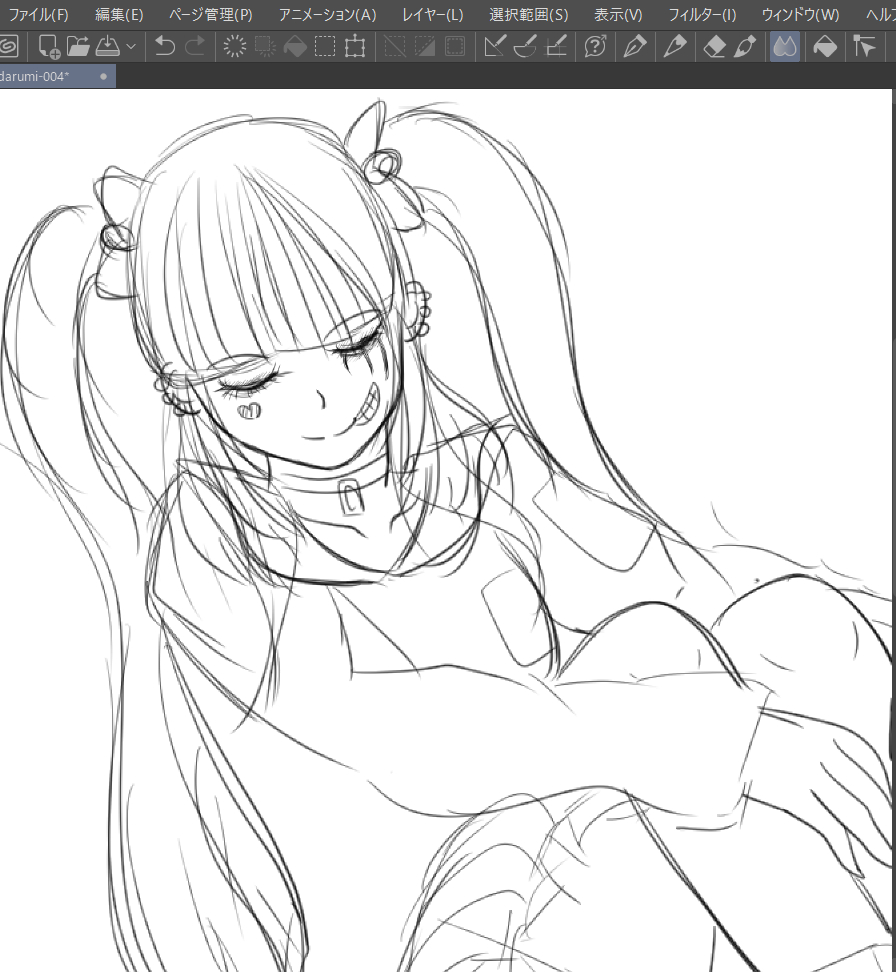Toggle Snap to Special Ruler icon
The image size is (896, 972).
[525, 46]
